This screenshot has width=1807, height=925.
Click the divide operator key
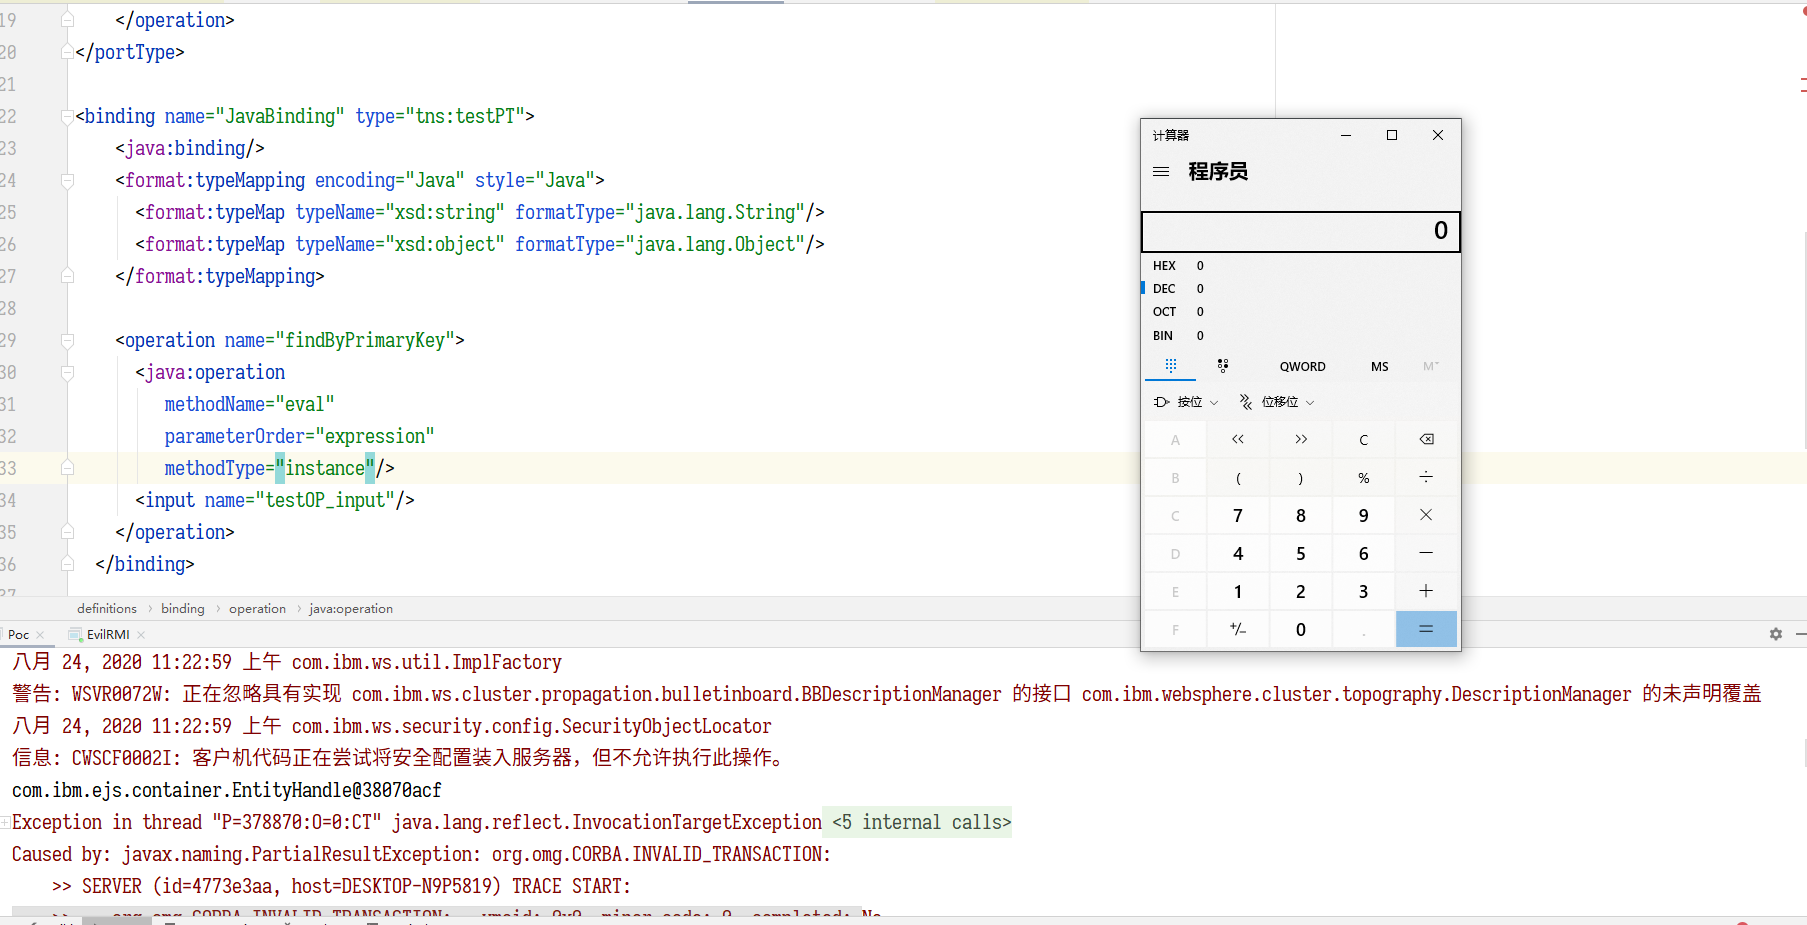[x=1426, y=478]
